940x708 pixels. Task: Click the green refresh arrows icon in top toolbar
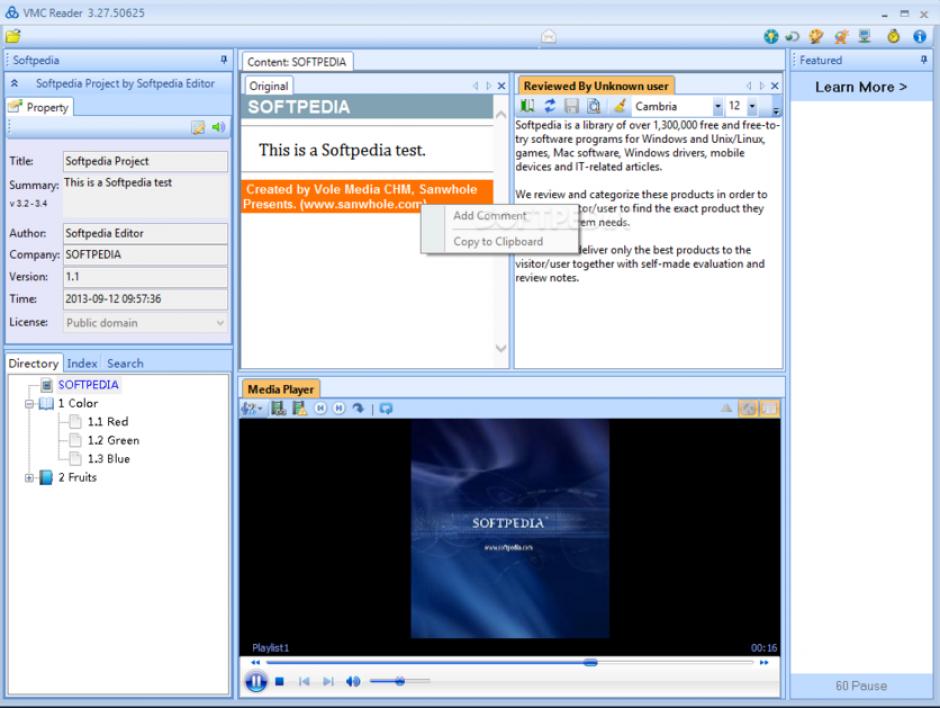[x=793, y=37]
